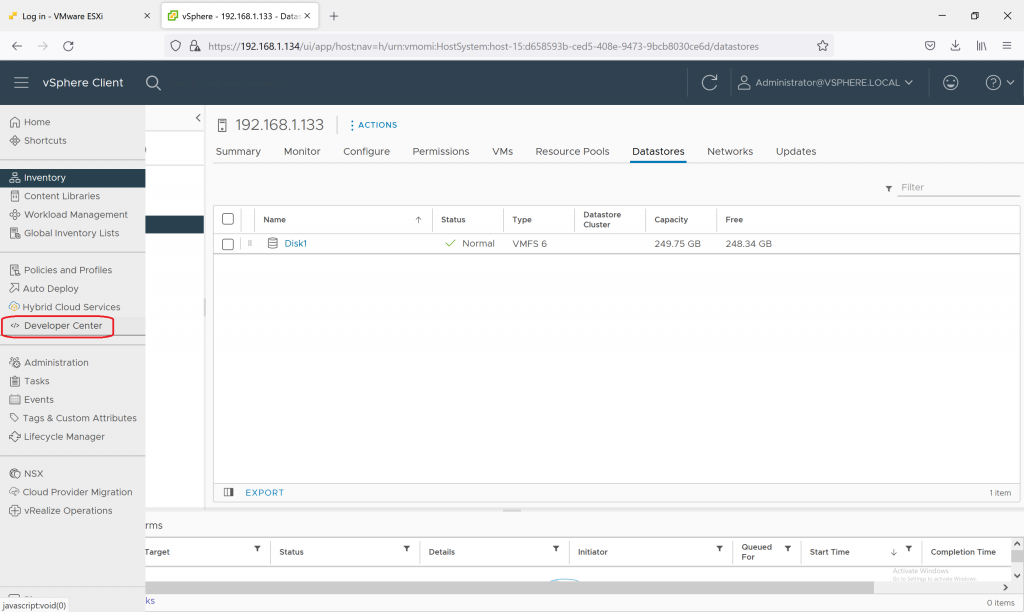Open a new browser tab
The image size is (1024, 612).
(x=334, y=16)
